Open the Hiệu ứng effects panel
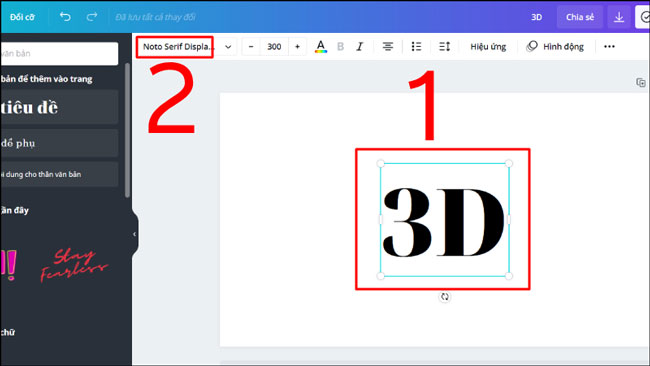Image resolution: width=650 pixels, height=366 pixels. coord(488,46)
